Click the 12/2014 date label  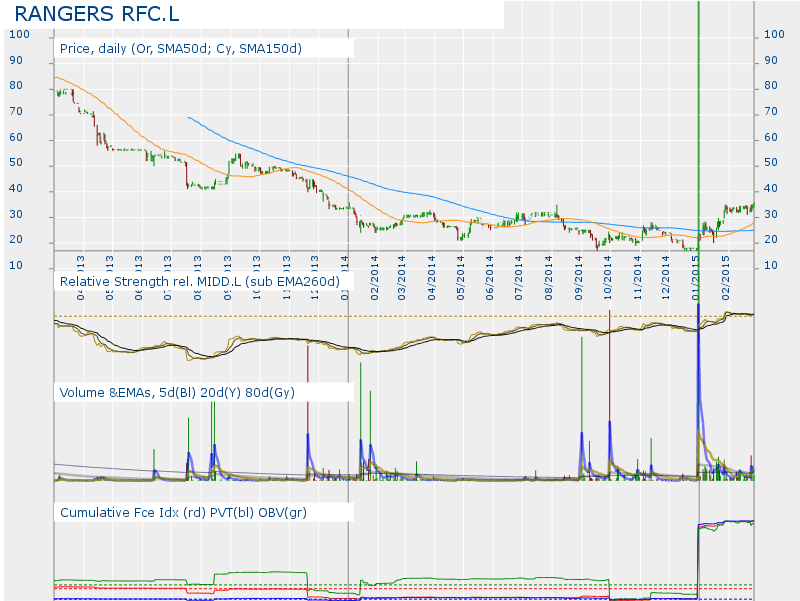coord(667,268)
